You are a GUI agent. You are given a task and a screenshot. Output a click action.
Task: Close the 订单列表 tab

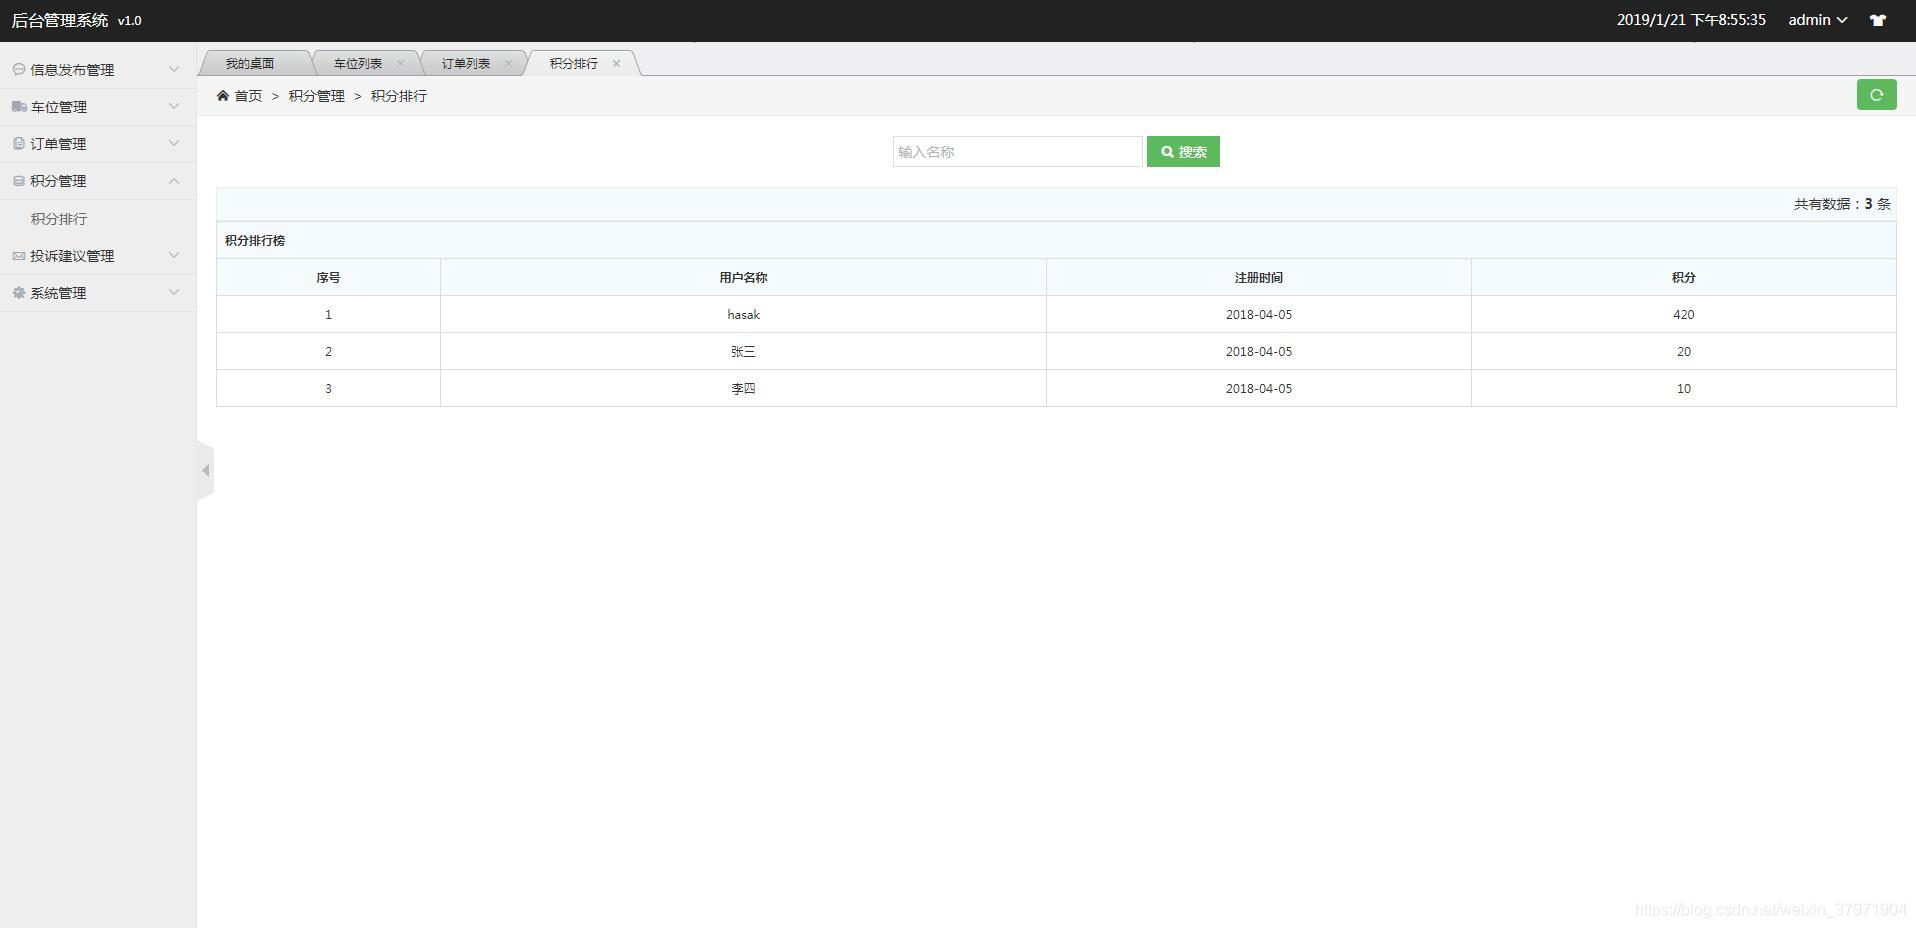tap(508, 63)
